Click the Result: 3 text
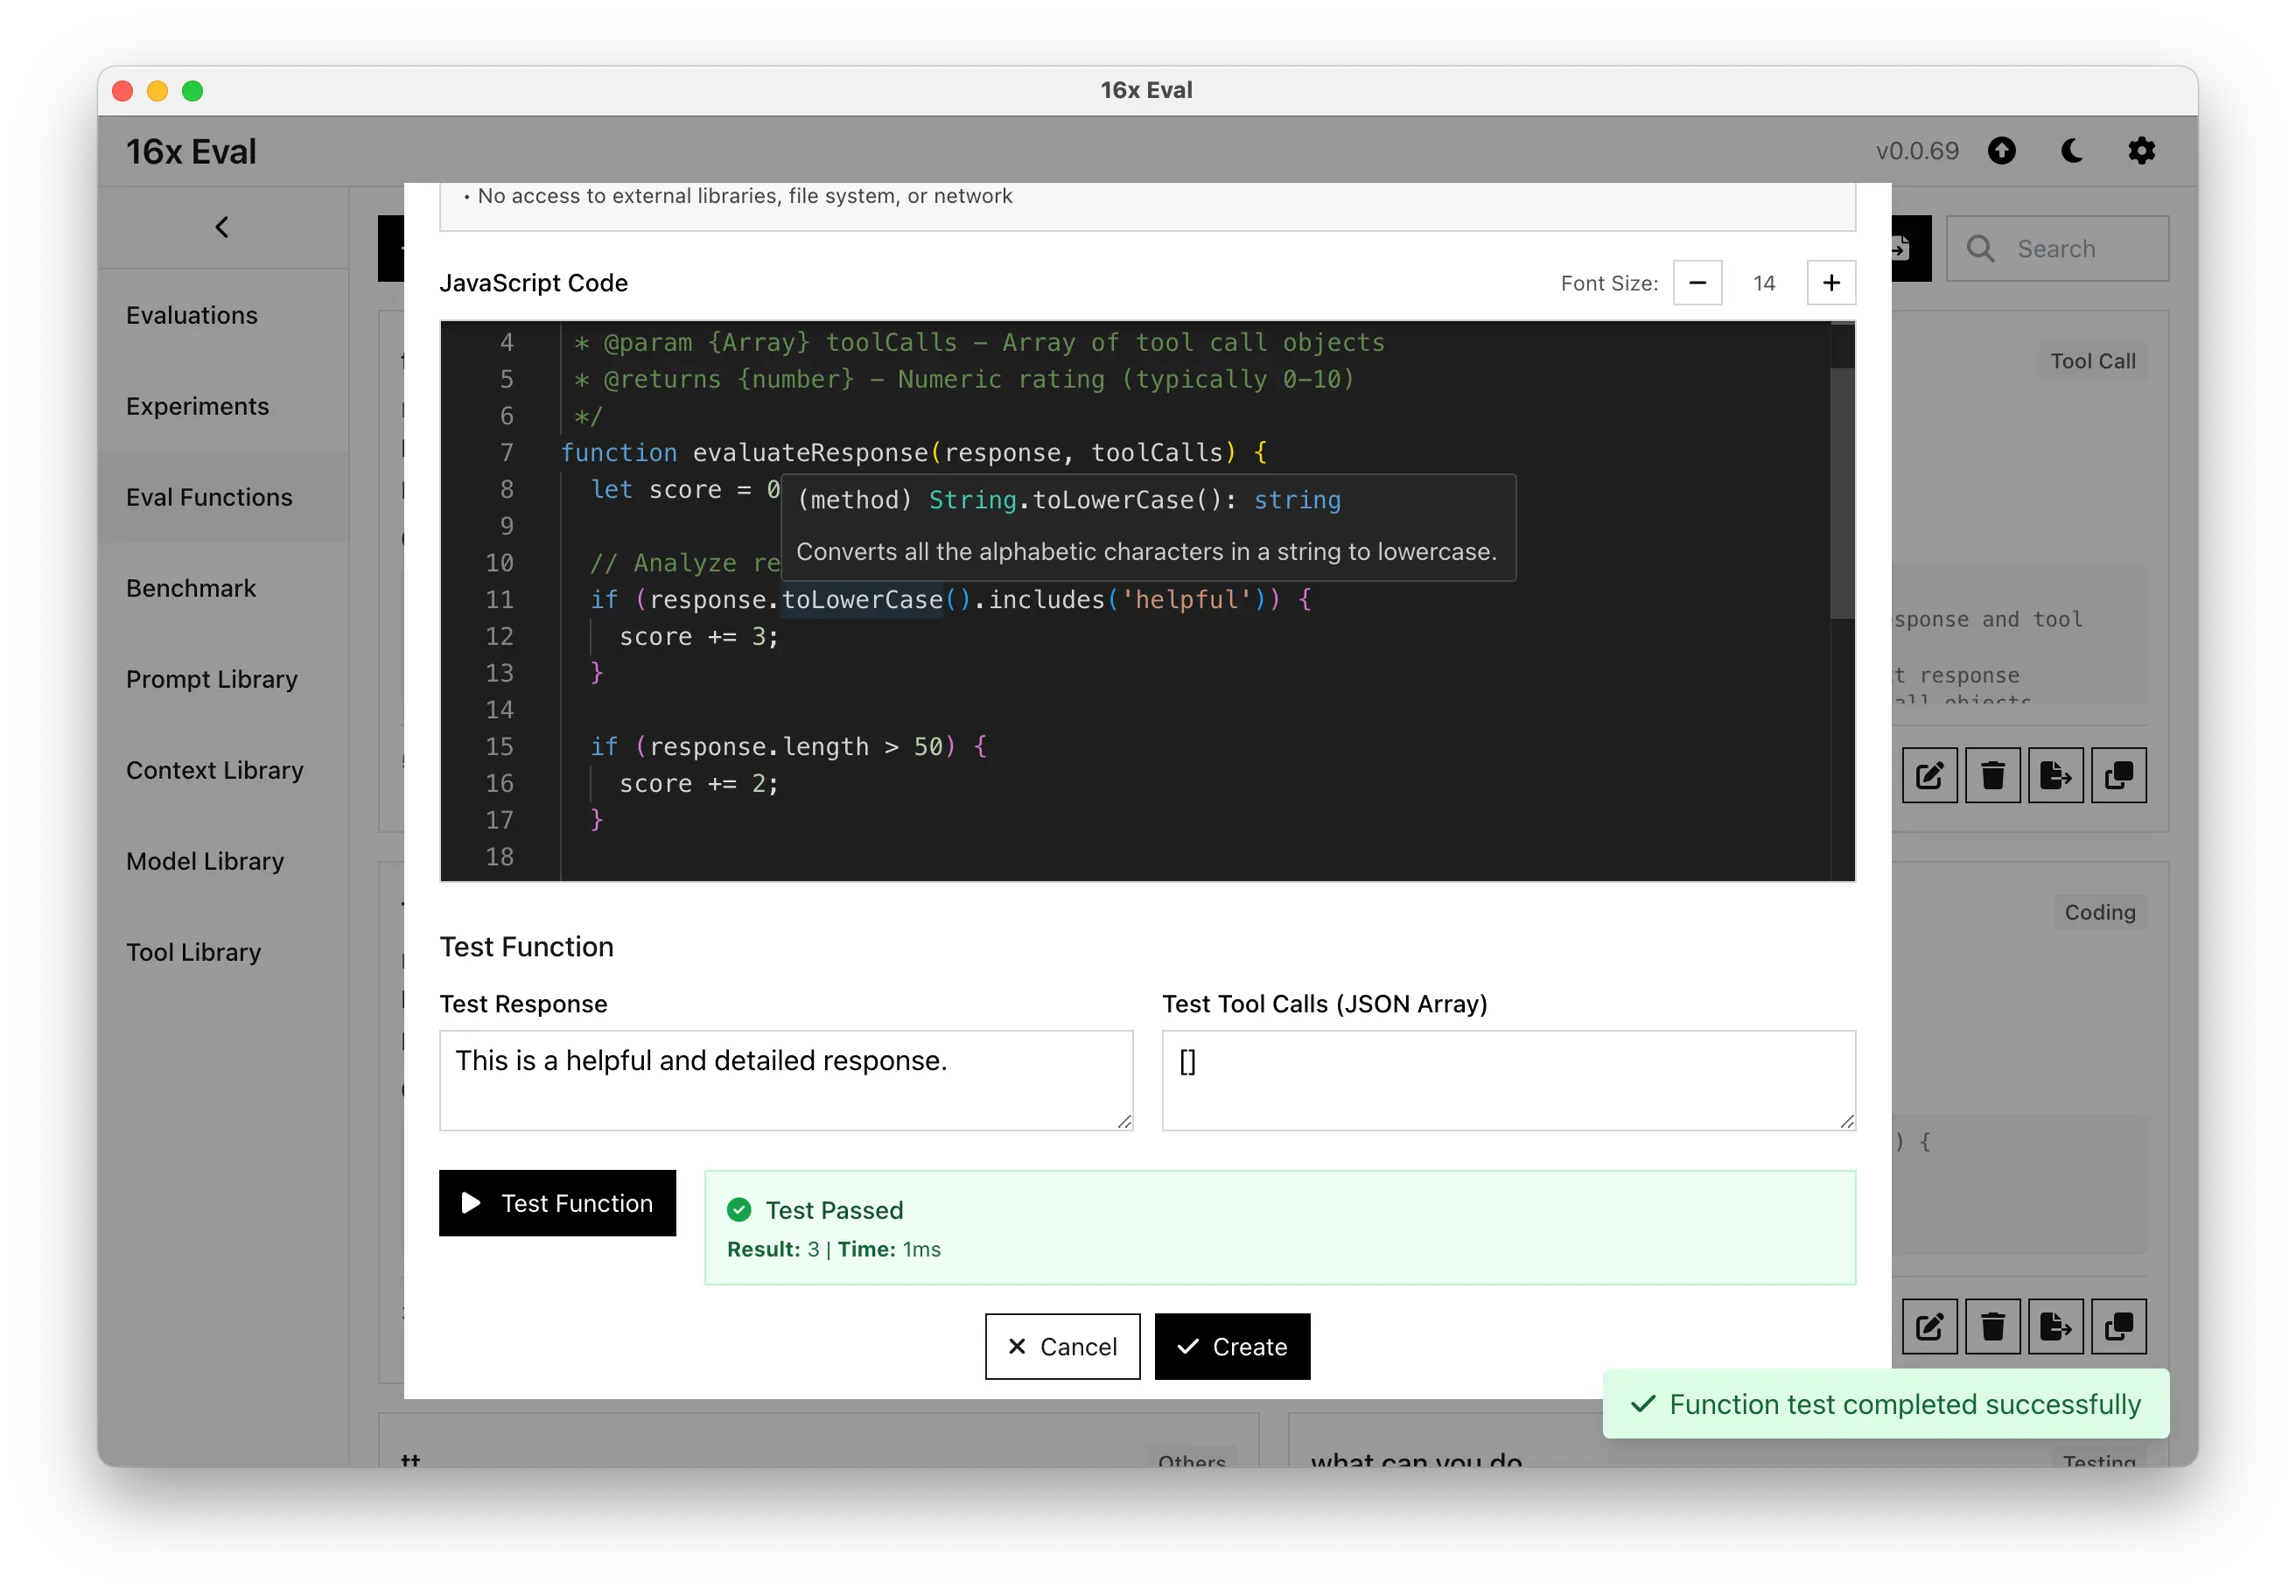The image size is (2296, 1596). pyautogui.click(x=773, y=1249)
